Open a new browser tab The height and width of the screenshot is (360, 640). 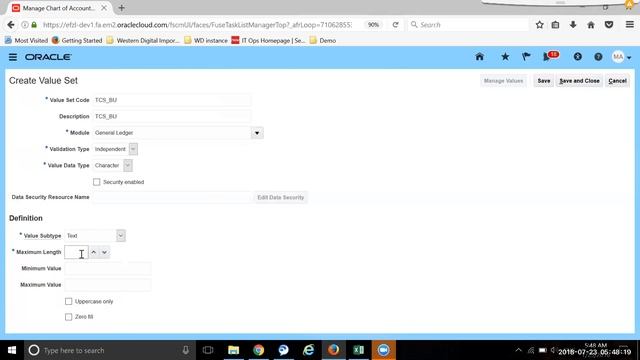click(121, 8)
